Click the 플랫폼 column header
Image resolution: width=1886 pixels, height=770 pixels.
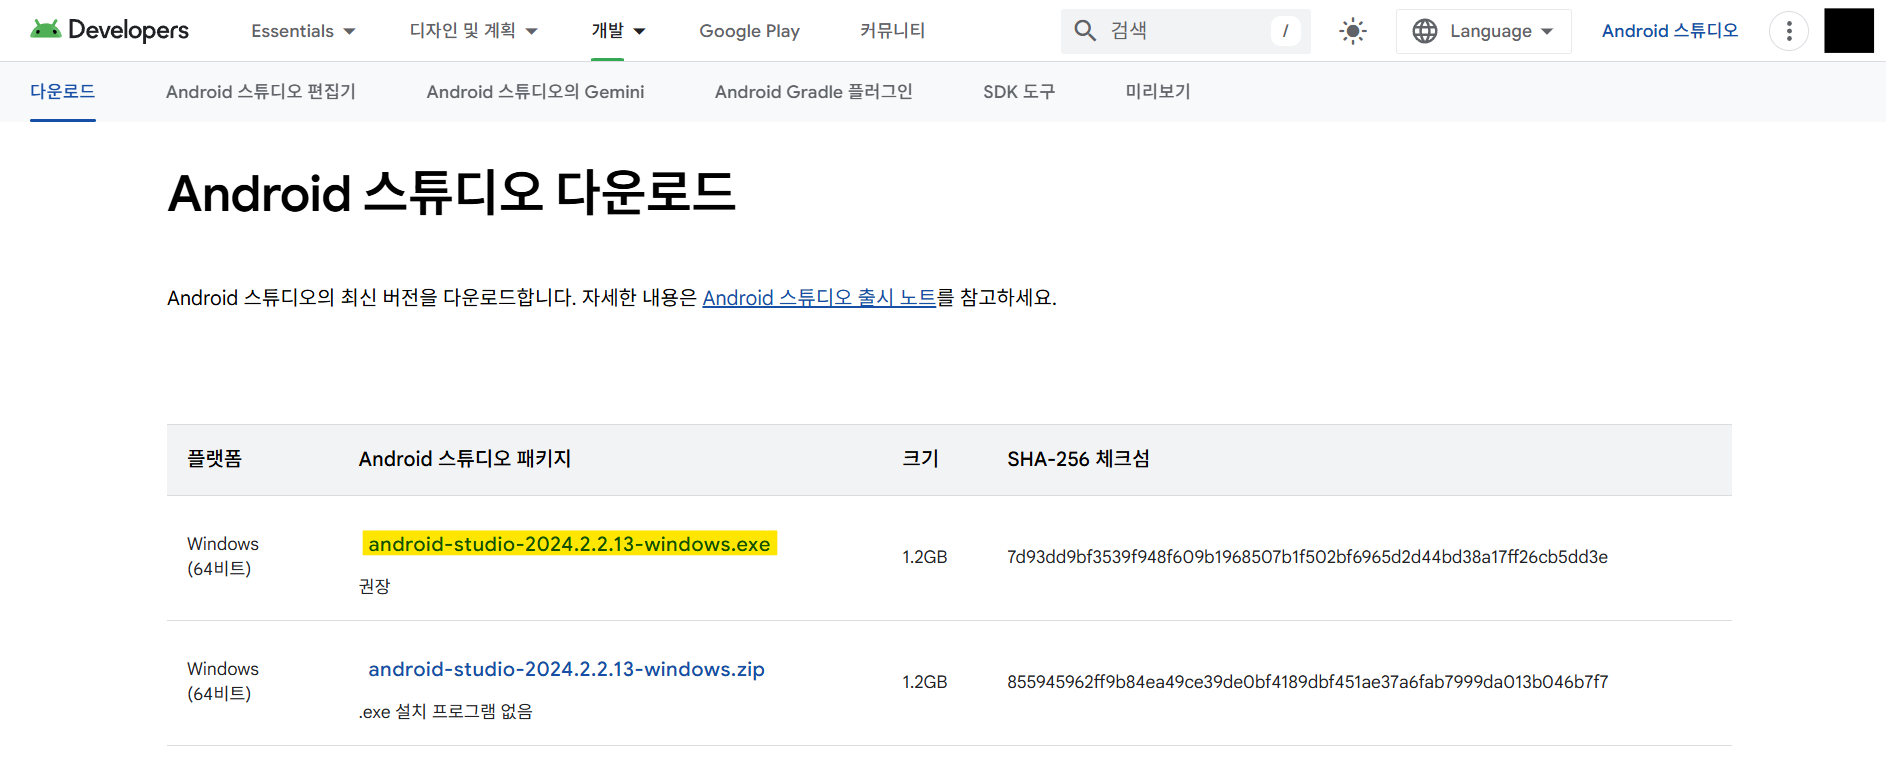pos(215,459)
